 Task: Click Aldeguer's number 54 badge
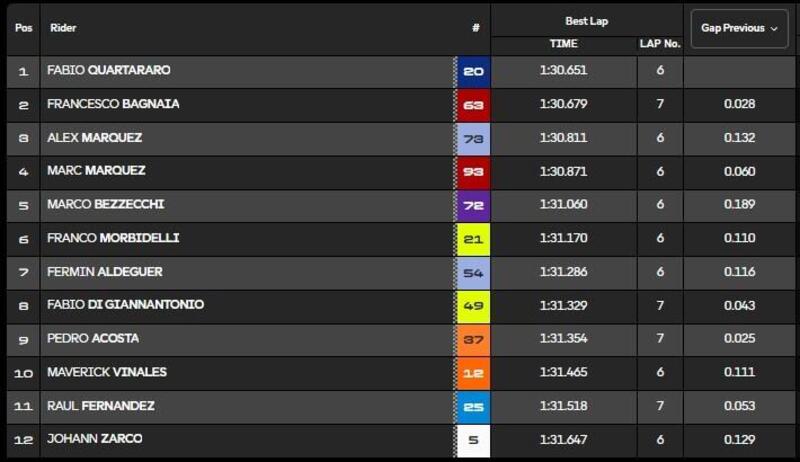[x=473, y=272]
